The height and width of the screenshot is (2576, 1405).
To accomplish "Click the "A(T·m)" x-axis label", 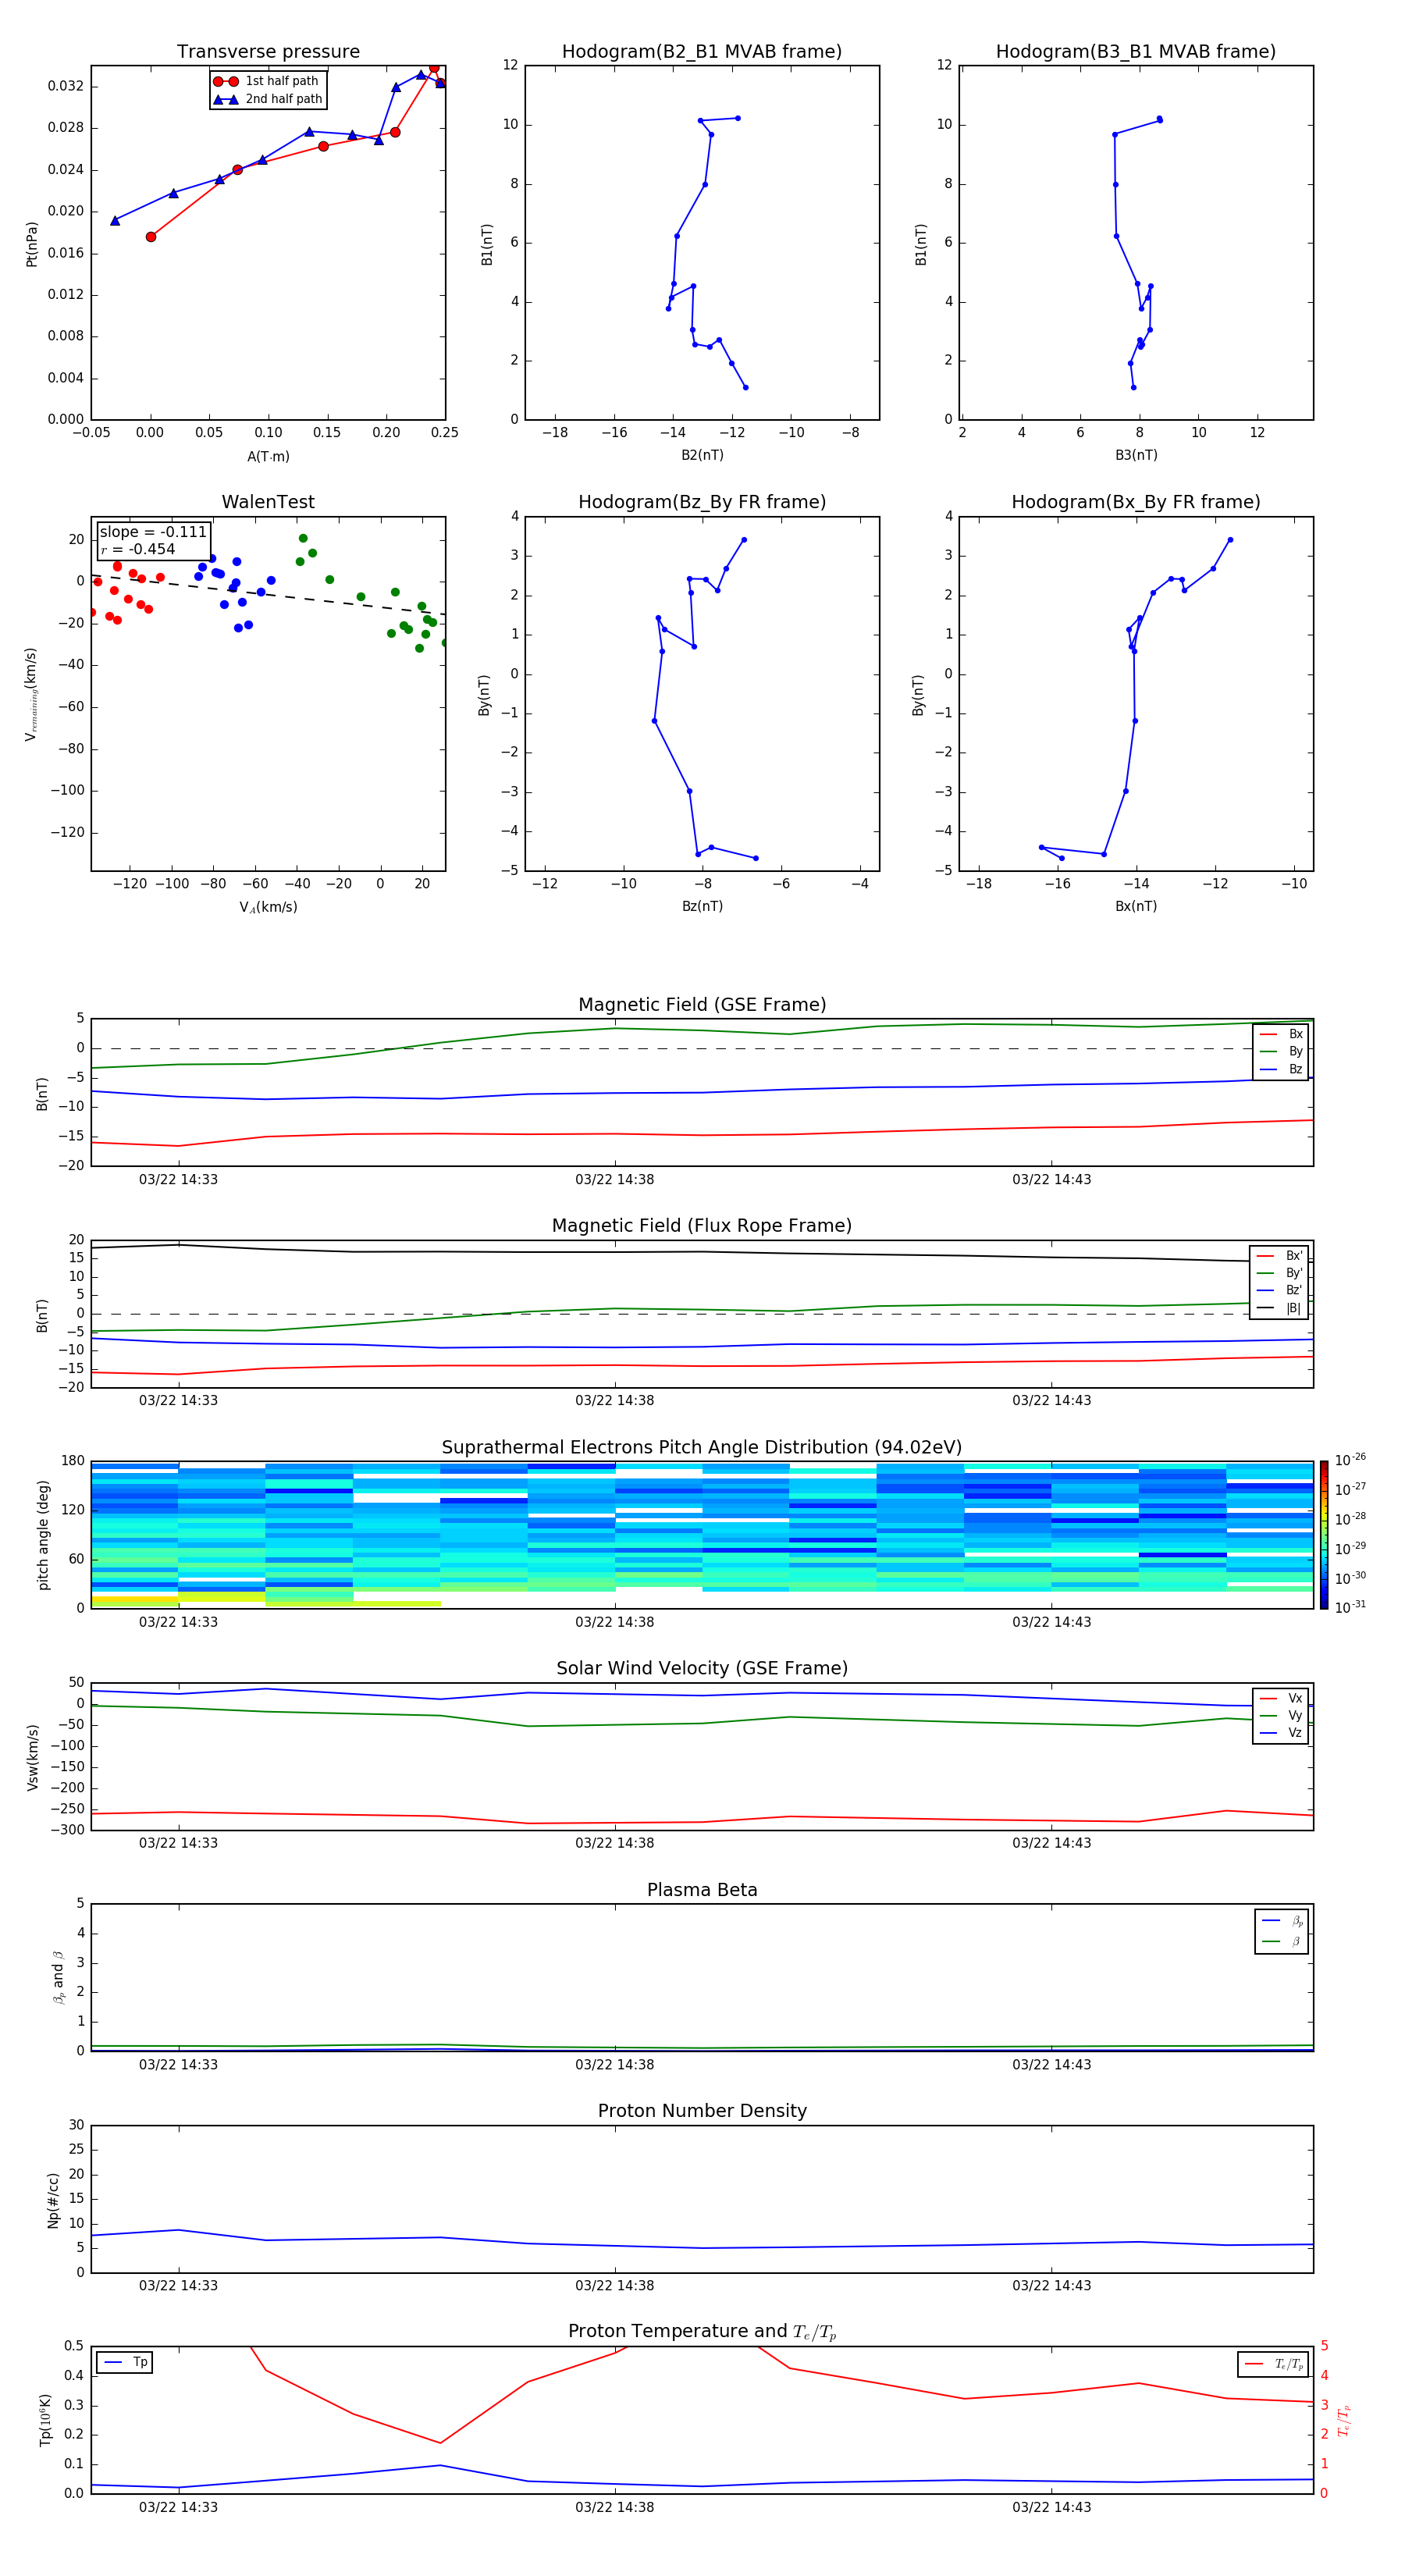I will click(x=268, y=457).
